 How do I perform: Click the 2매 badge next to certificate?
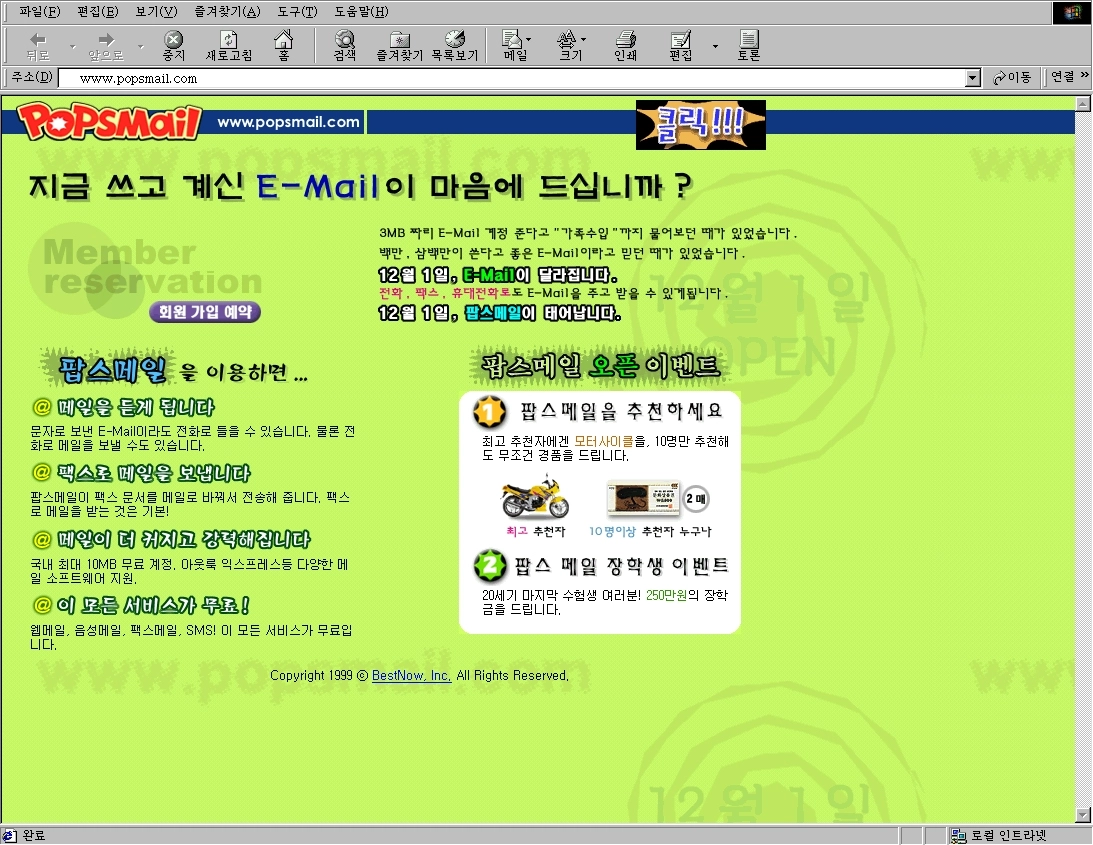click(695, 498)
